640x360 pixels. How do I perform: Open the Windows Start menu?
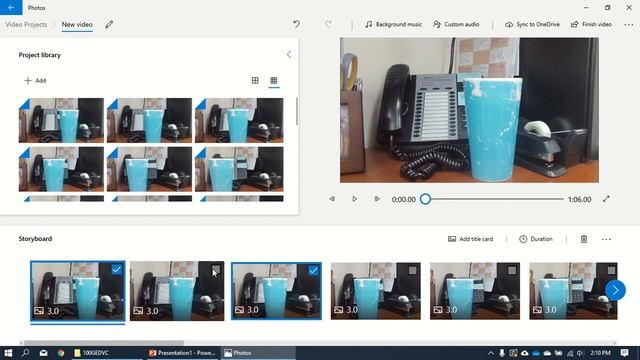[x=8, y=353]
